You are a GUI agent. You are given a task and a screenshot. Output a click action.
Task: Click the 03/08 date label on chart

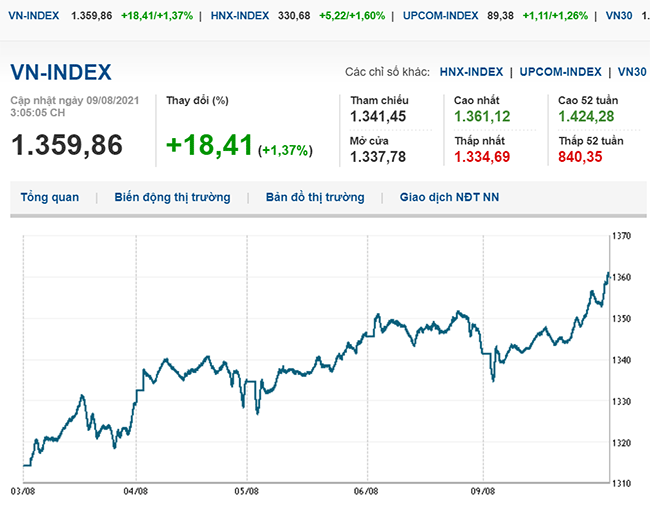pos(23,491)
